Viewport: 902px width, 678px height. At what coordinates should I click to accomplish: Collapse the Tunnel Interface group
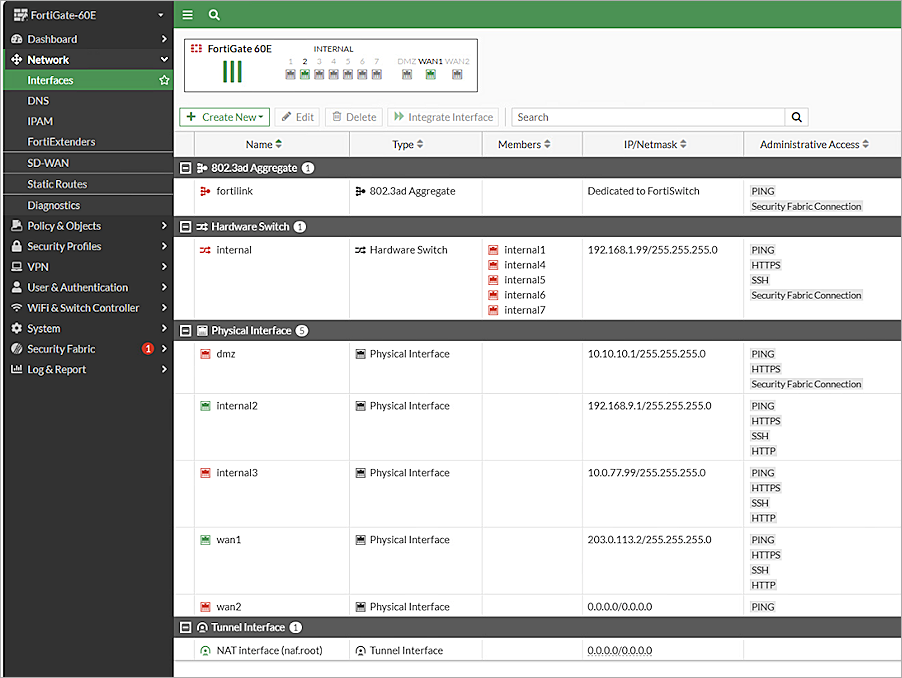click(186, 627)
